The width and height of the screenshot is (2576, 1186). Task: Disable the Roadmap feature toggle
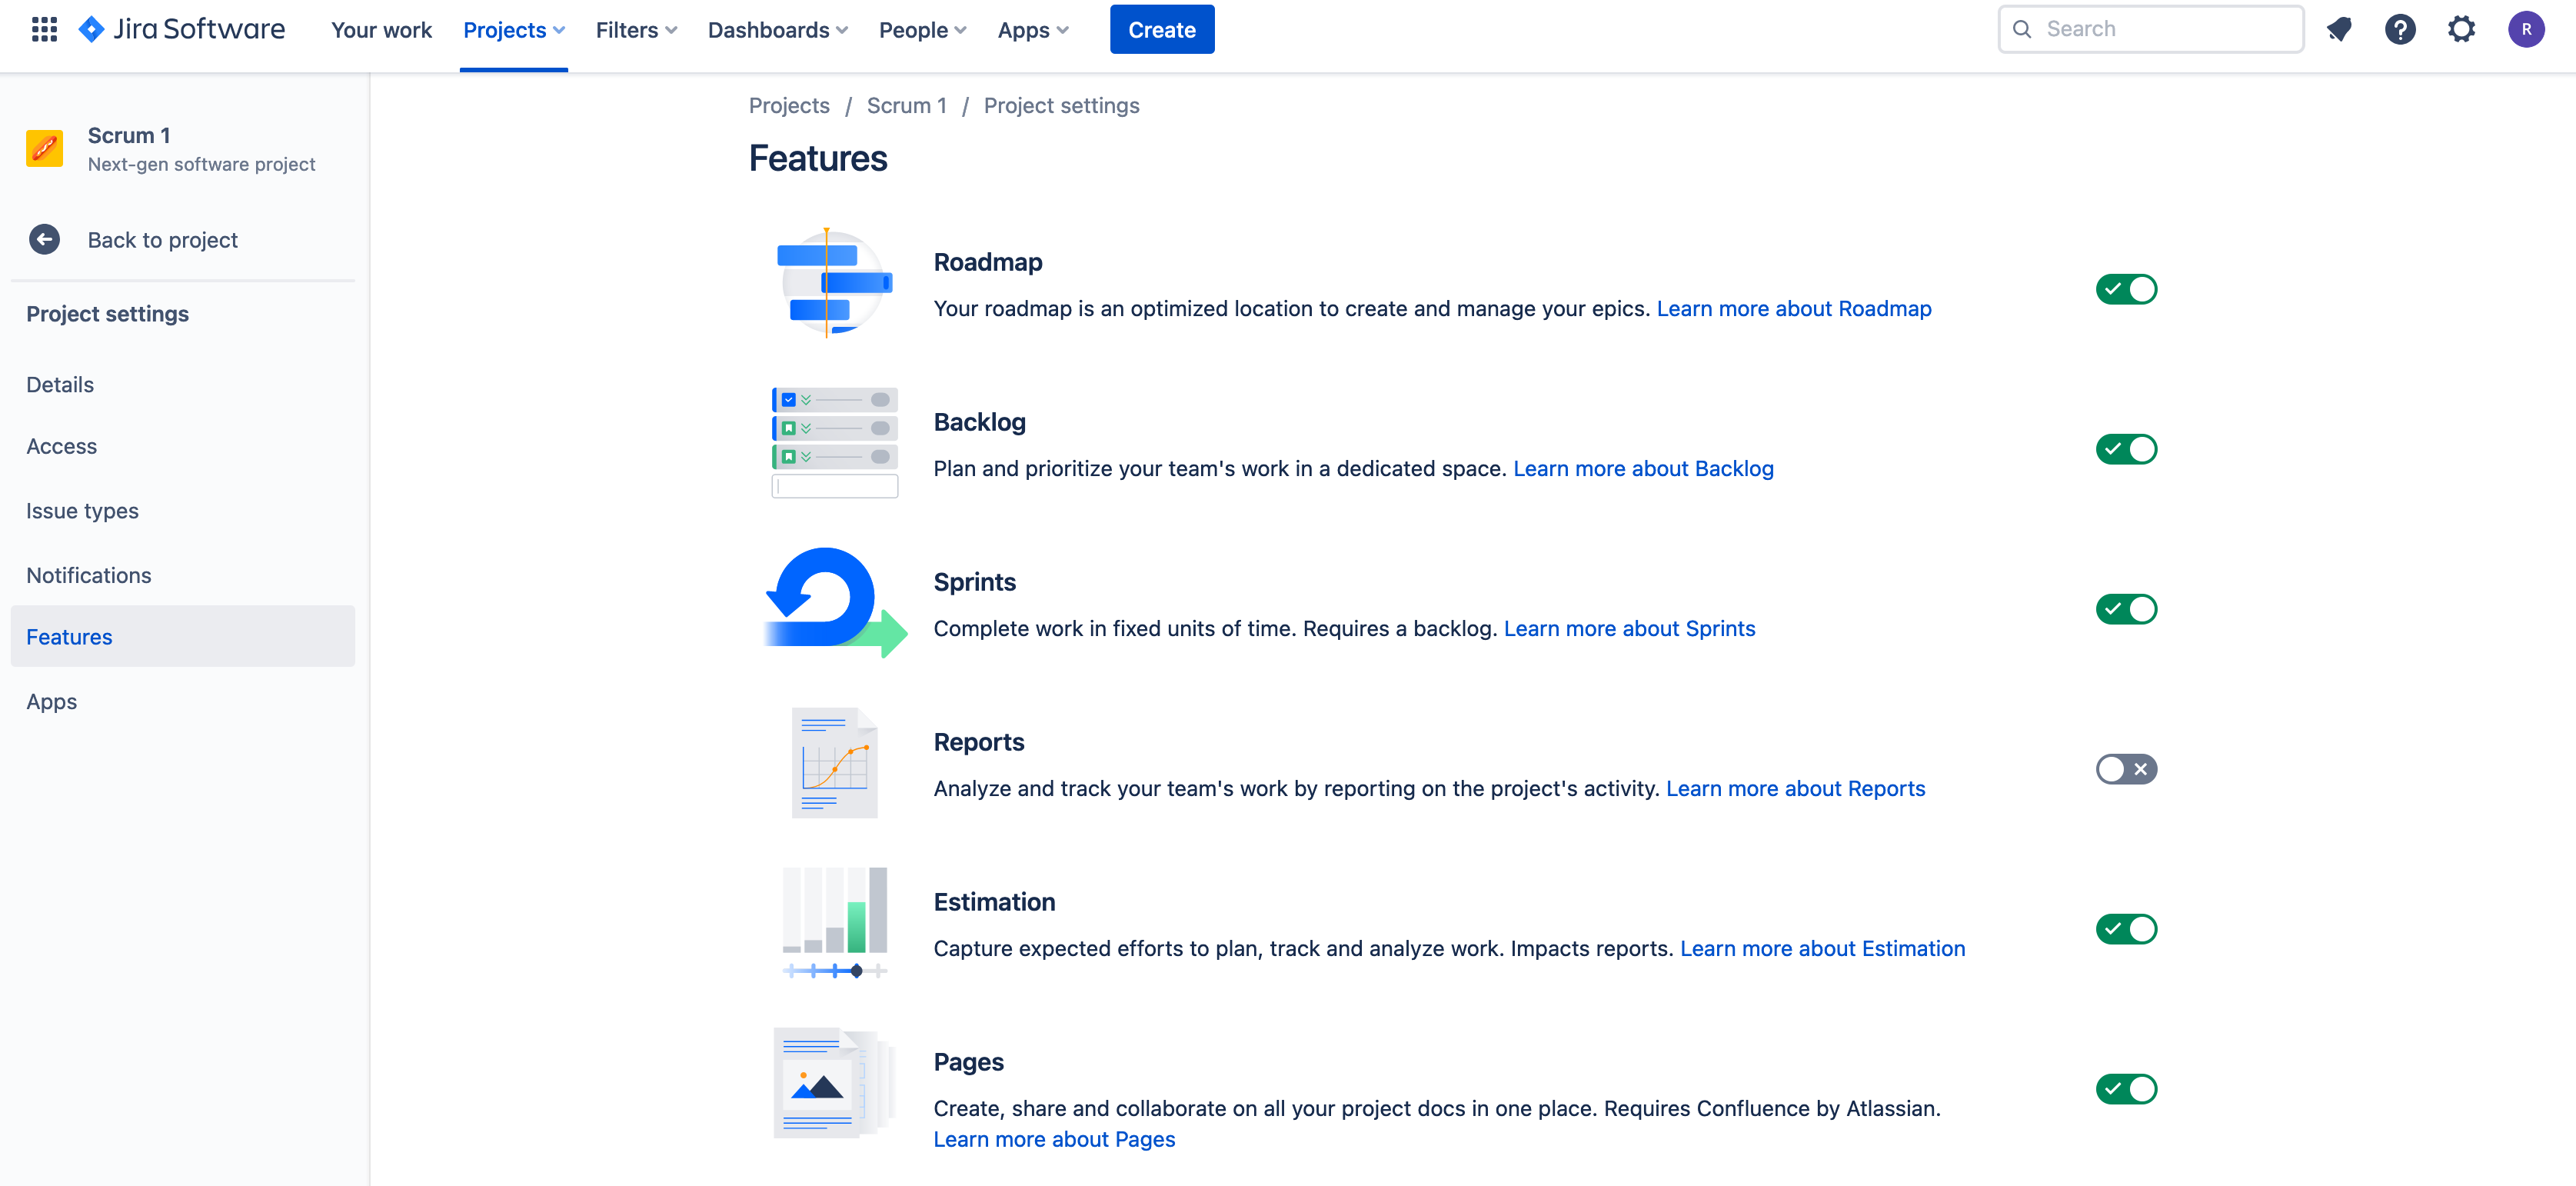2126,289
